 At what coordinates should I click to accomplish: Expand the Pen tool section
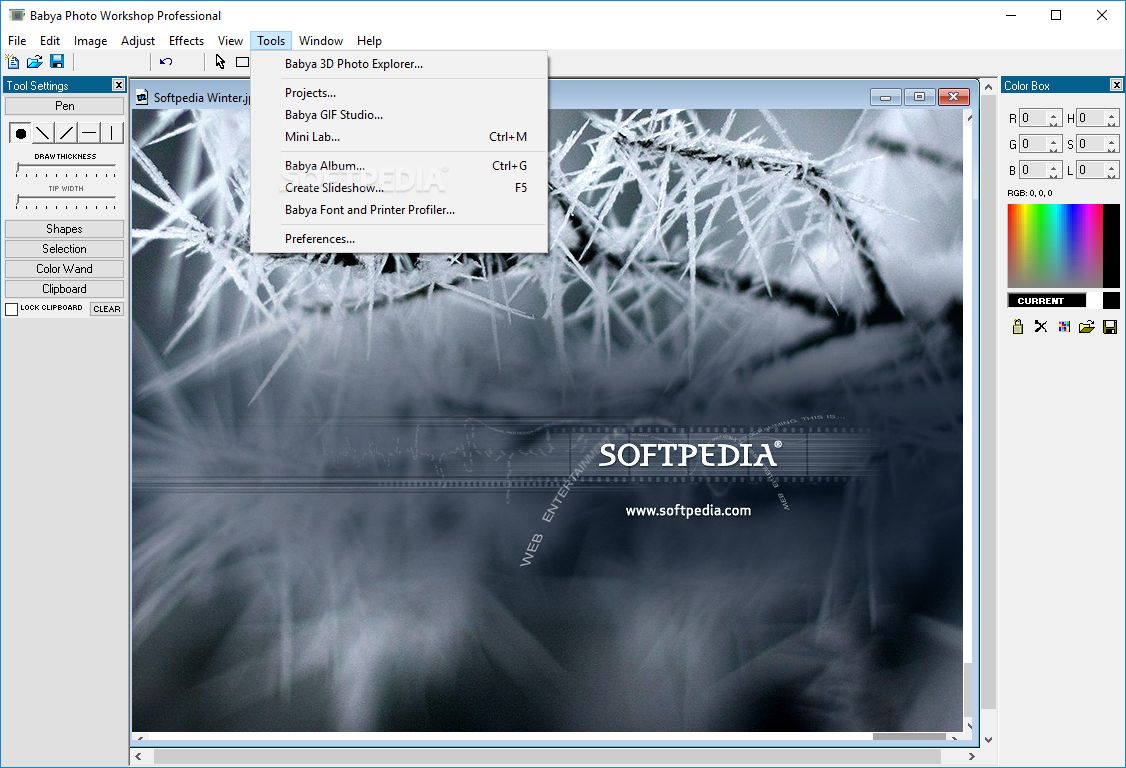click(x=65, y=106)
